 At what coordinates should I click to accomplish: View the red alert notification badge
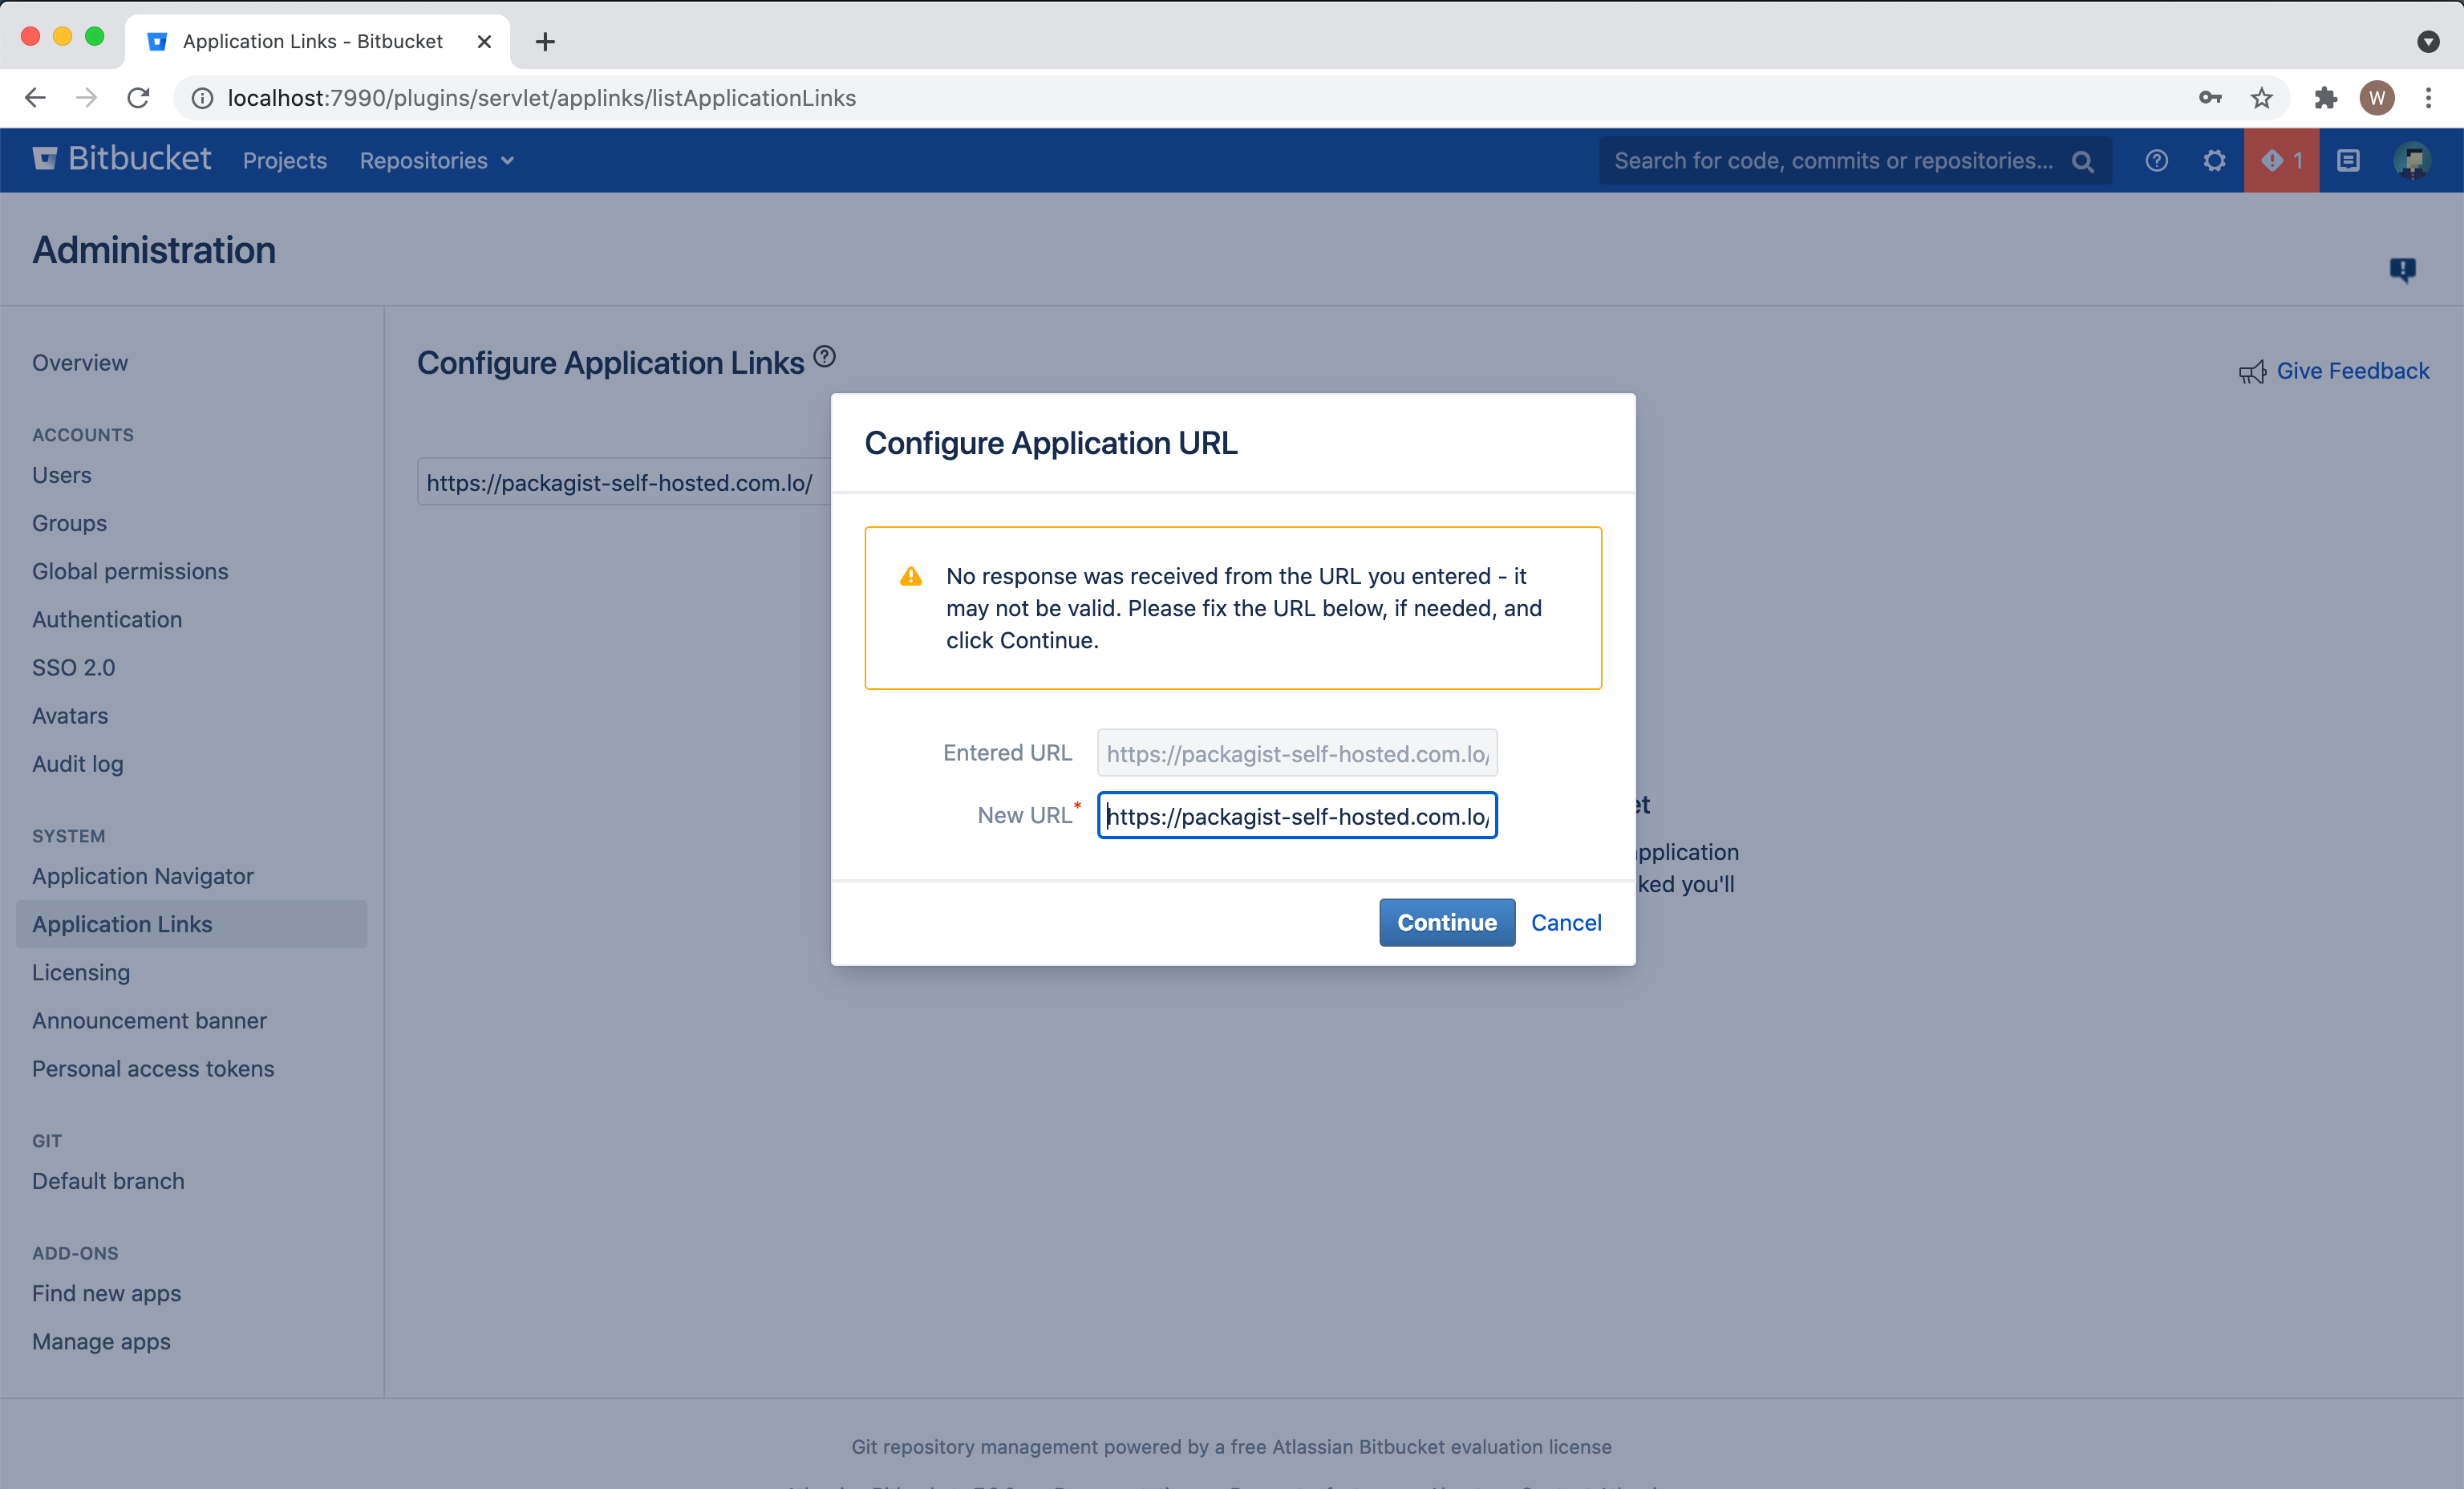coord(2281,160)
